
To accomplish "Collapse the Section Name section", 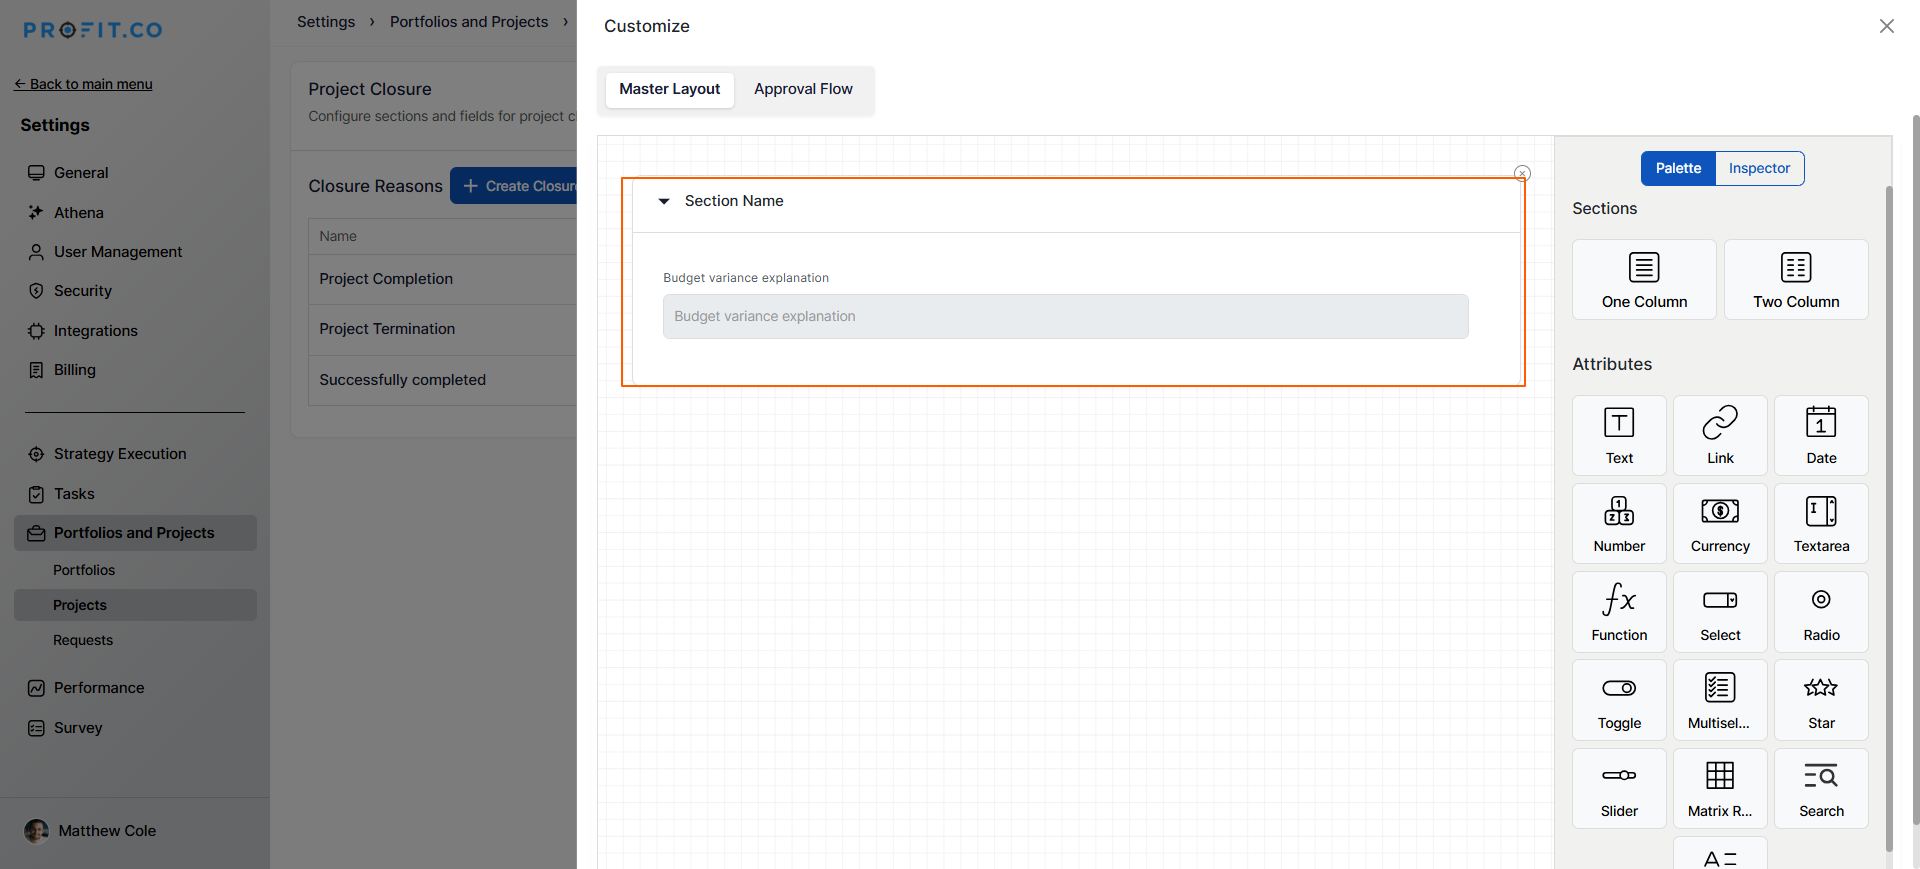I will click(x=664, y=201).
